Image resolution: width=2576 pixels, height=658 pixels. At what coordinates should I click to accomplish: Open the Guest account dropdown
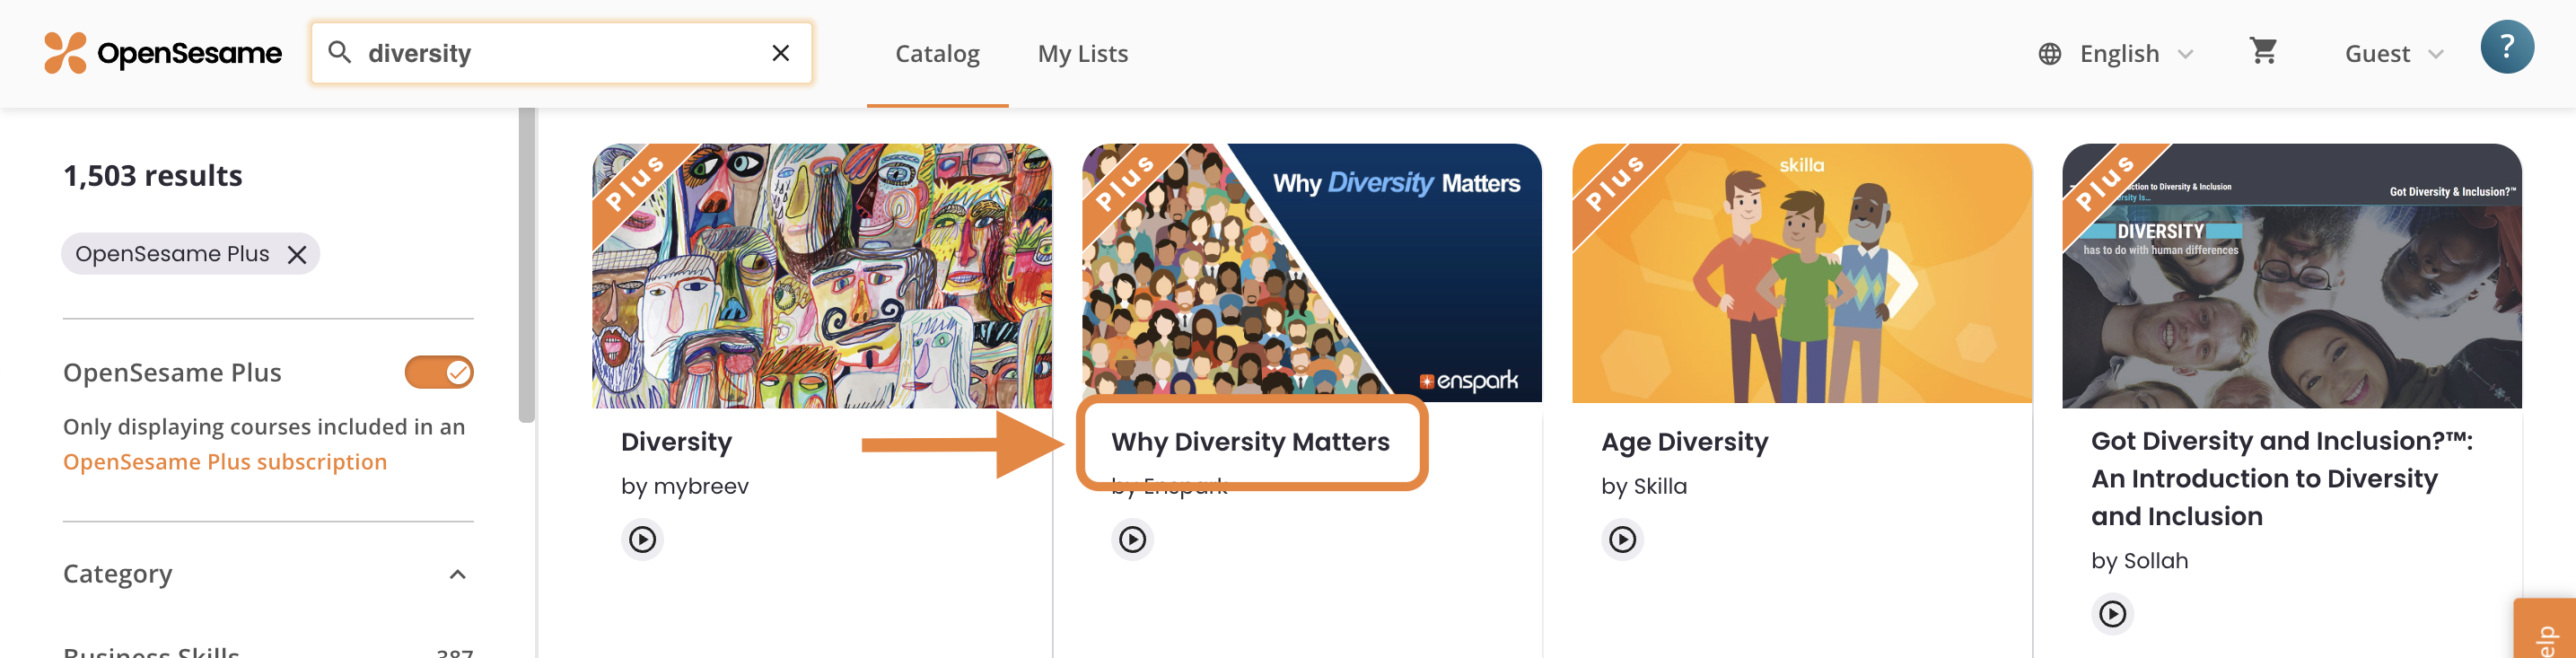click(x=2393, y=54)
